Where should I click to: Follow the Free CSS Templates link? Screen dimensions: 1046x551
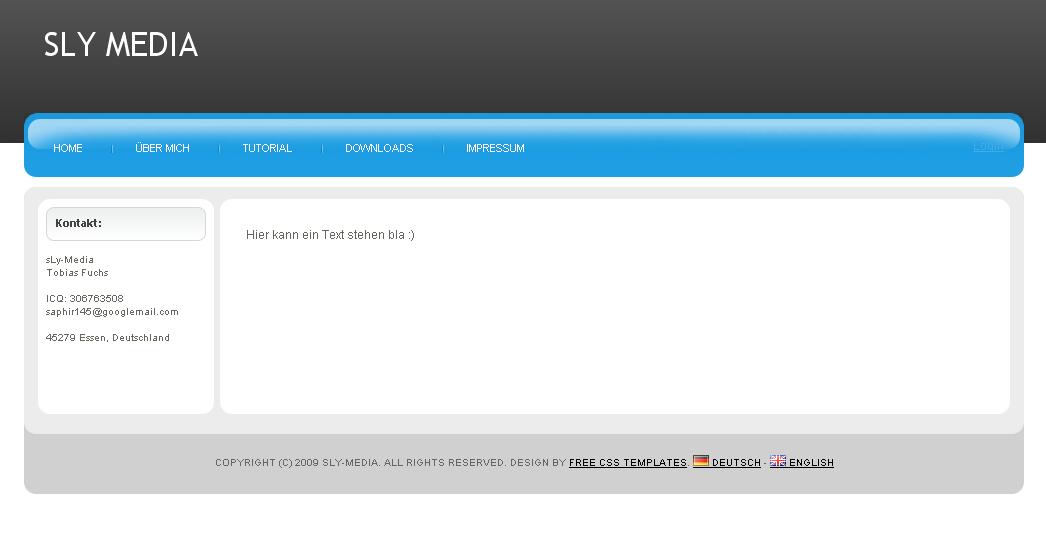627,463
